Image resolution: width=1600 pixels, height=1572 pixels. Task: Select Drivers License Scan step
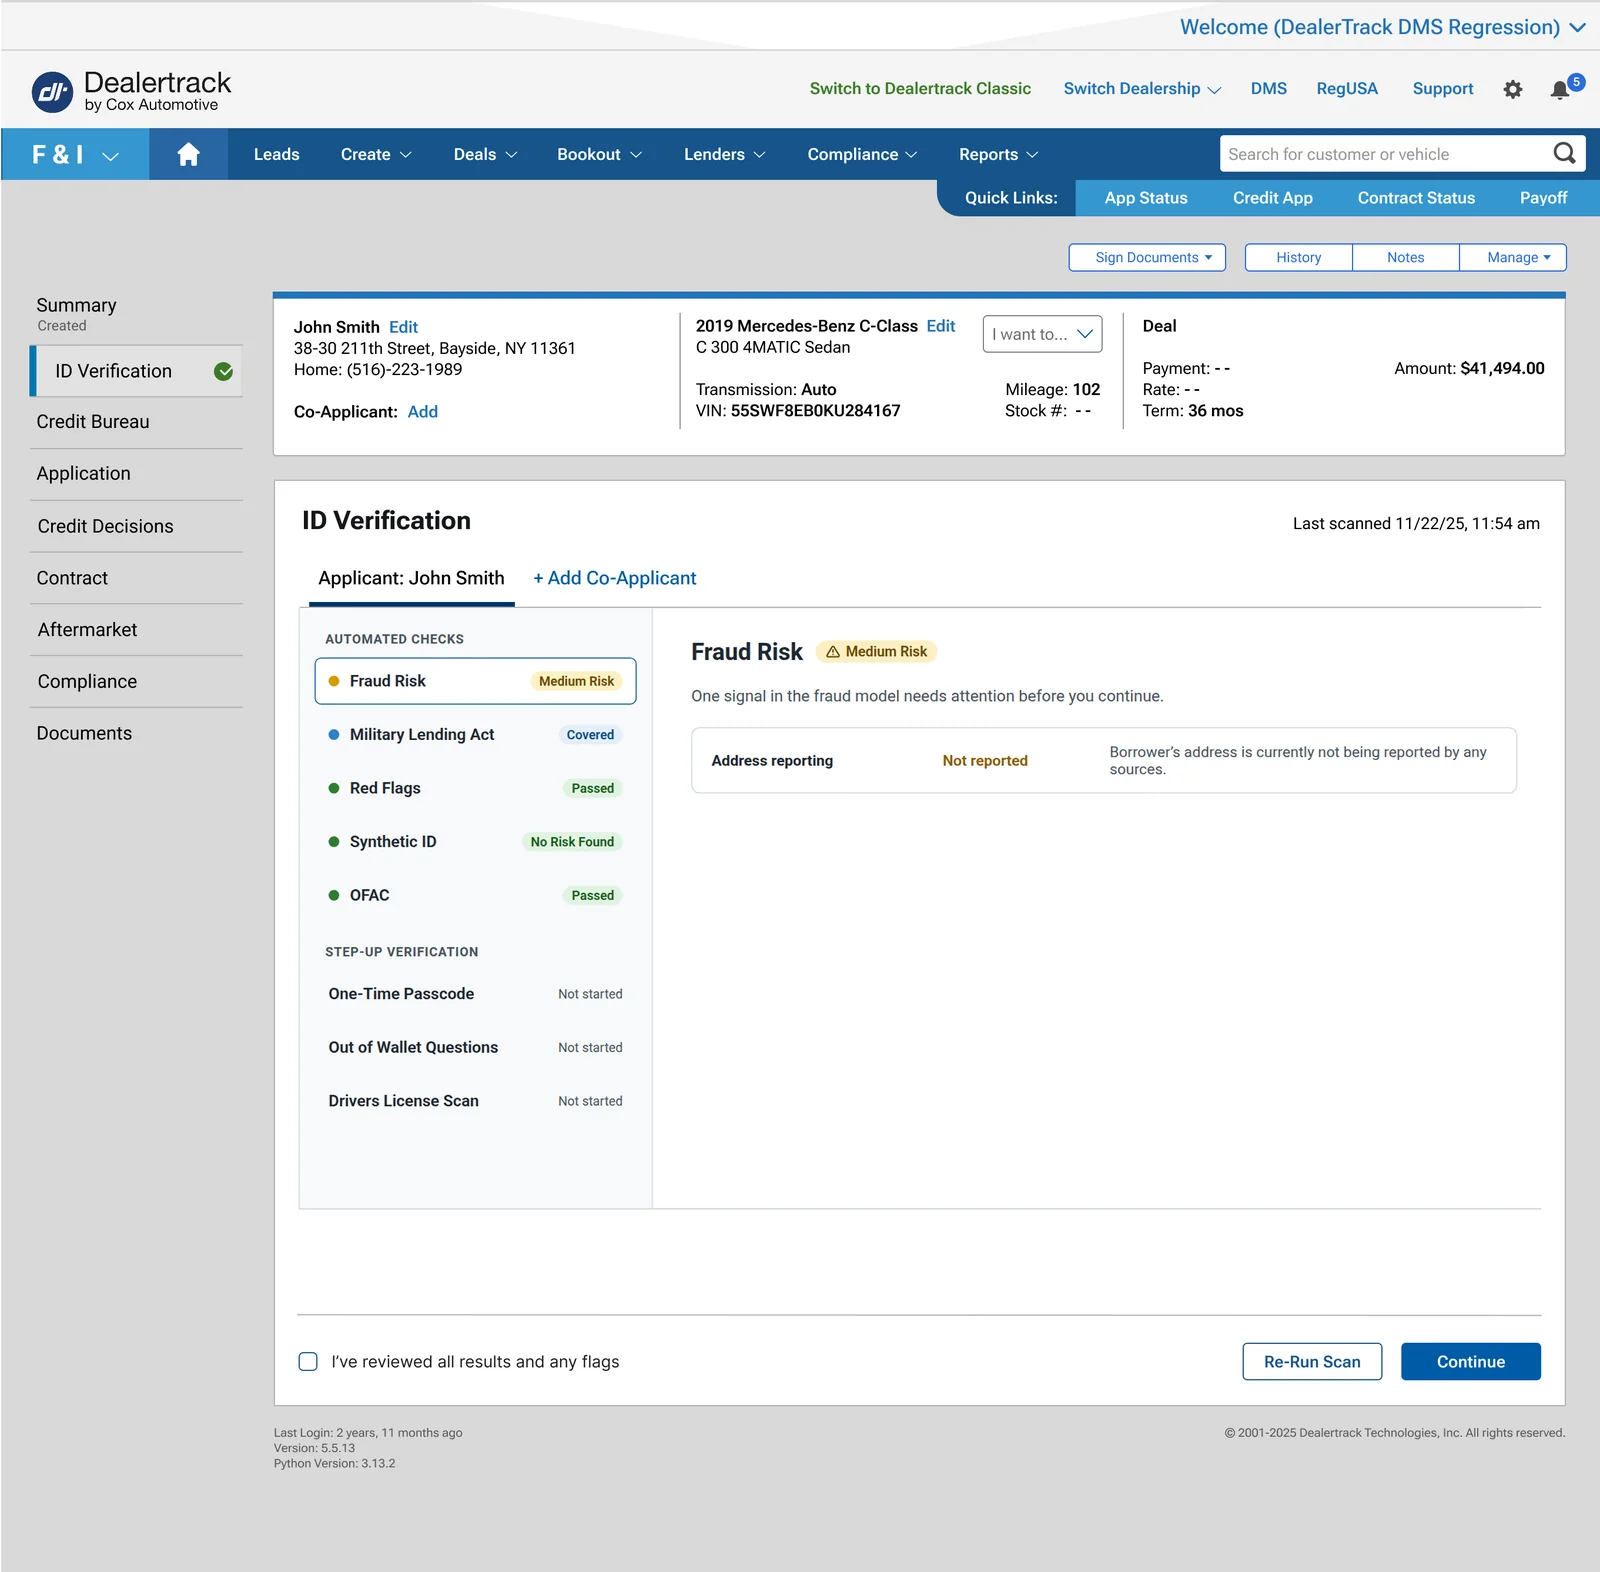point(475,1101)
